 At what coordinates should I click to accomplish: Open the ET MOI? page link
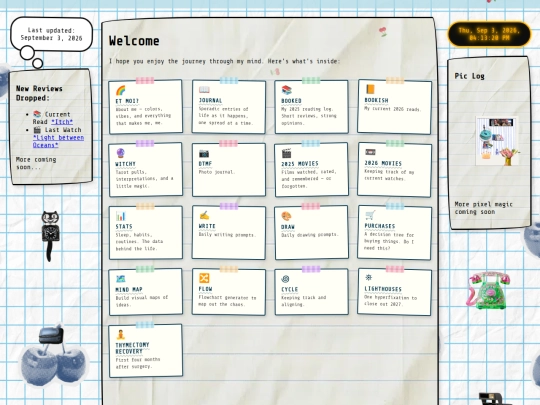tap(127, 101)
